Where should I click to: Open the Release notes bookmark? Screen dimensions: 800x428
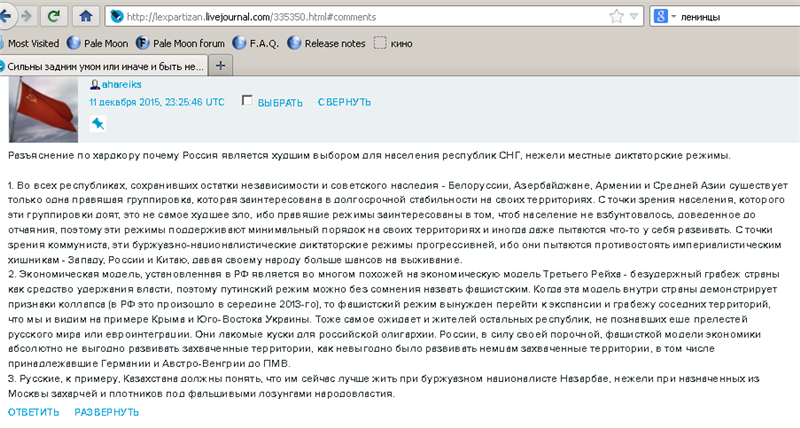click(327, 43)
